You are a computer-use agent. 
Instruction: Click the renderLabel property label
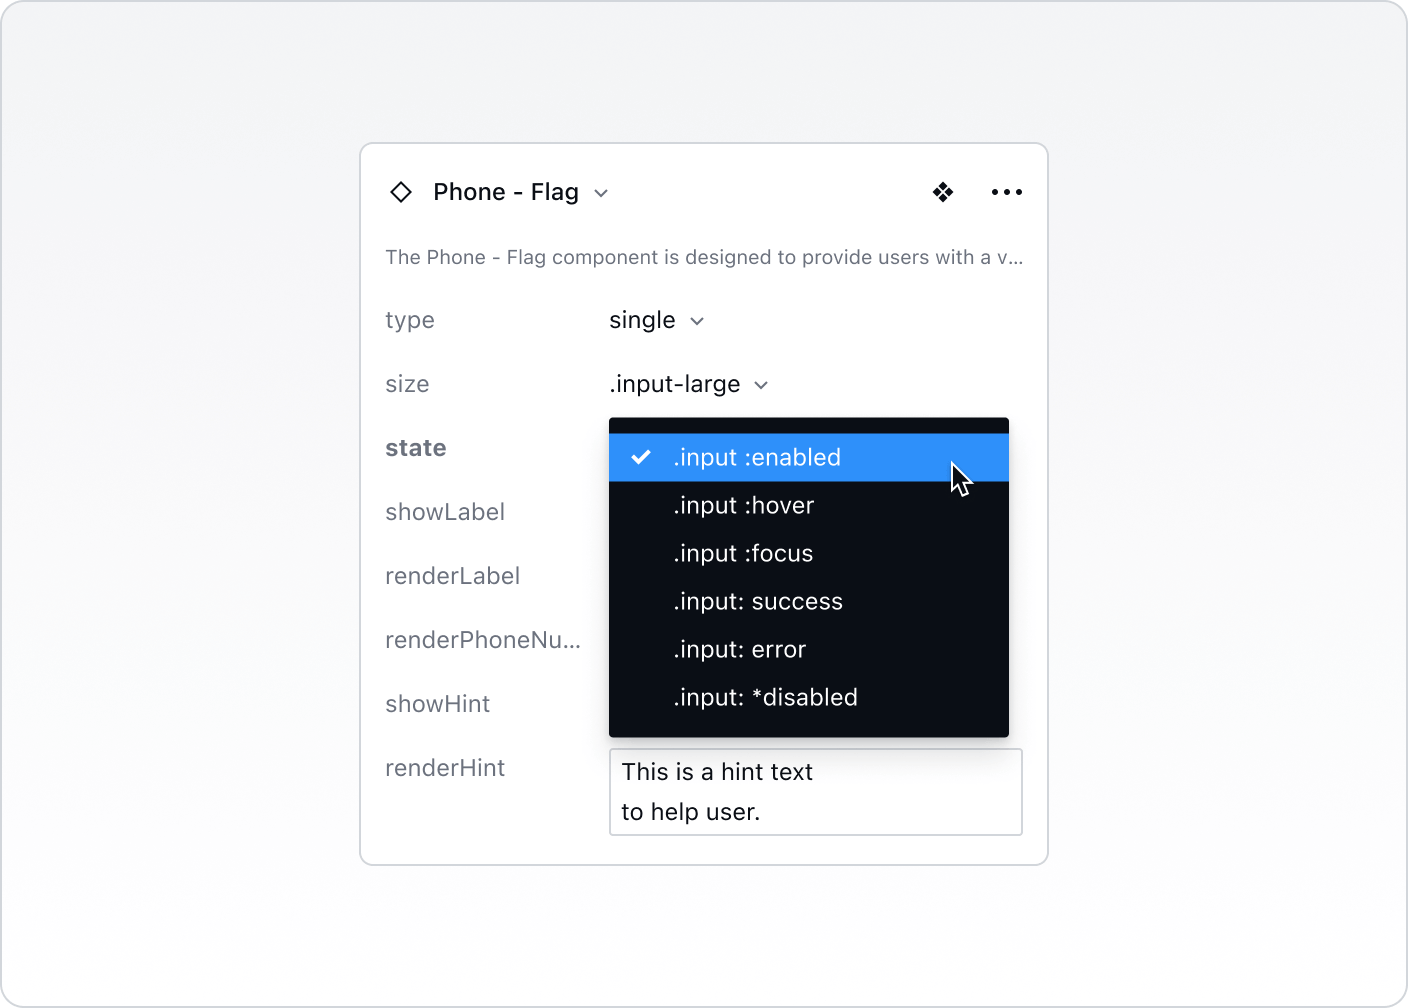click(453, 576)
